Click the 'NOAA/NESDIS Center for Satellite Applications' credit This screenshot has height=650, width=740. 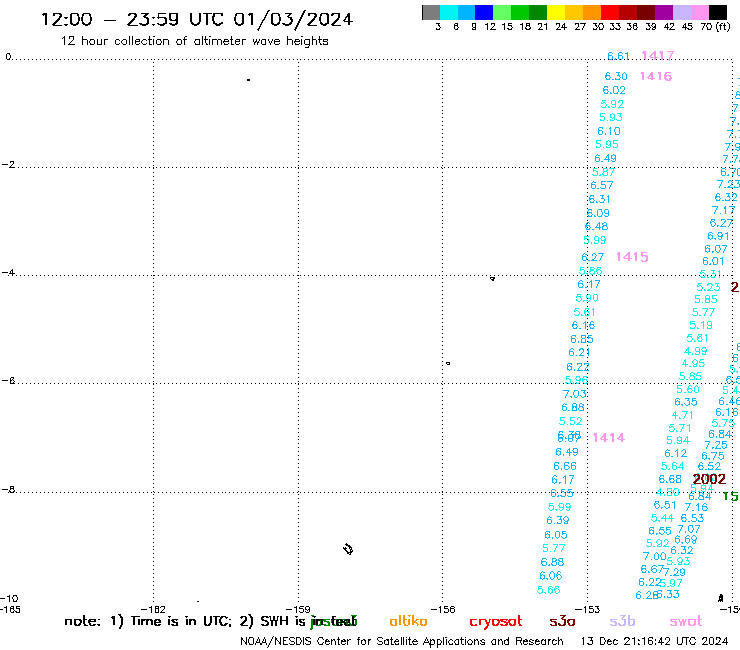click(x=362, y=642)
